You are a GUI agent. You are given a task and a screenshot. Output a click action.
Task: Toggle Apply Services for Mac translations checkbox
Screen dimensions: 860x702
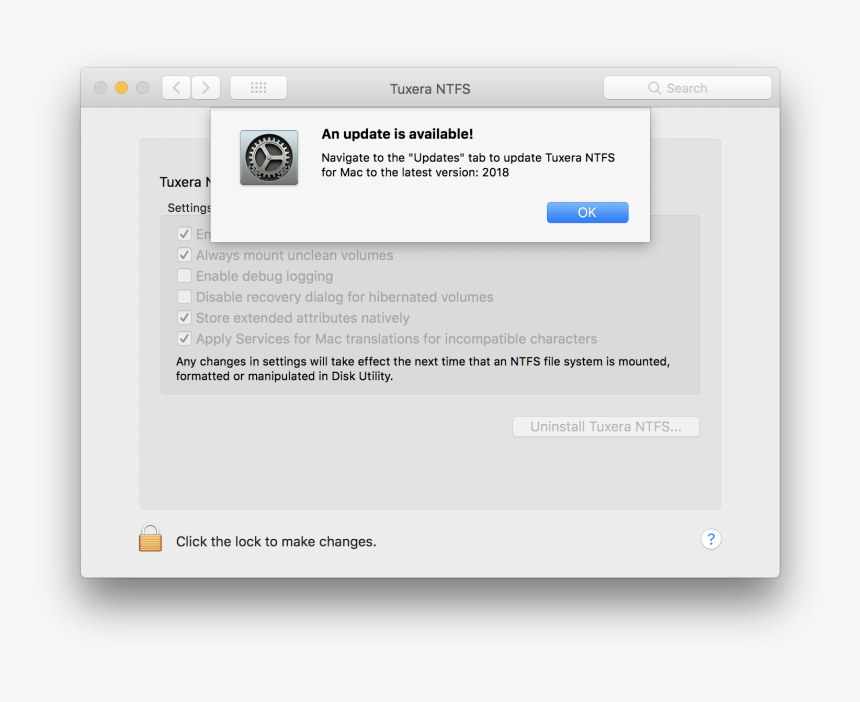pos(184,338)
